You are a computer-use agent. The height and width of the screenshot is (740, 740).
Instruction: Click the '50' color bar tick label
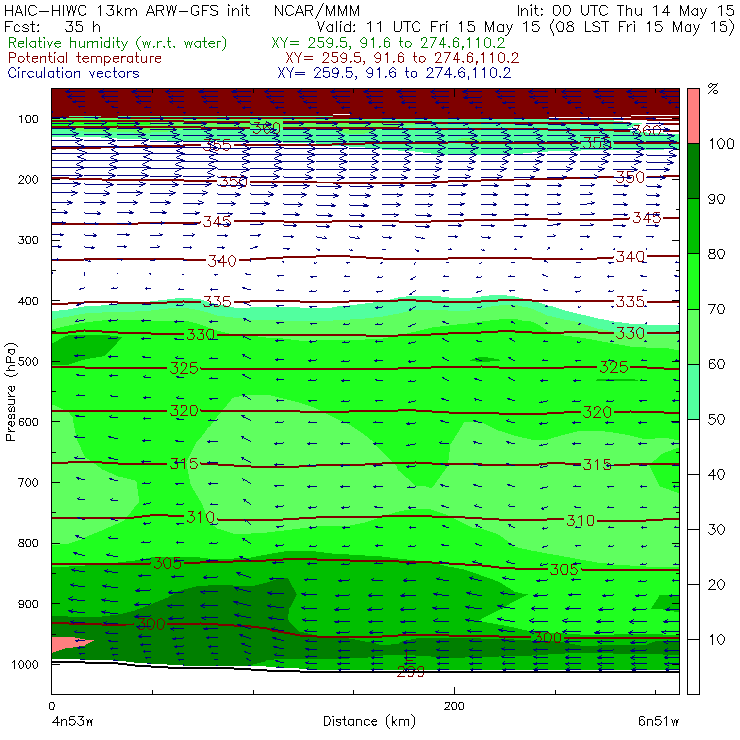tap(716, 420)
